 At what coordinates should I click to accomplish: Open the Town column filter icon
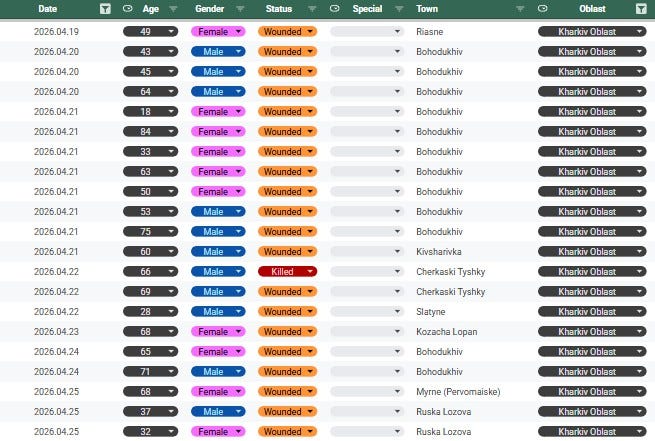(520, 9)
